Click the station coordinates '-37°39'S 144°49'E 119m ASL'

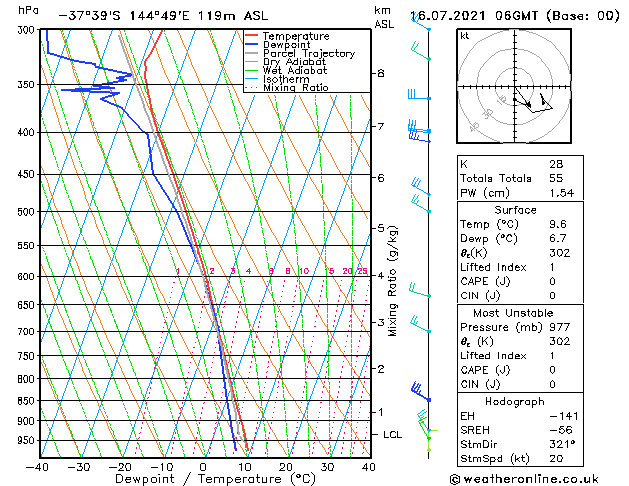tap(163, 16)
